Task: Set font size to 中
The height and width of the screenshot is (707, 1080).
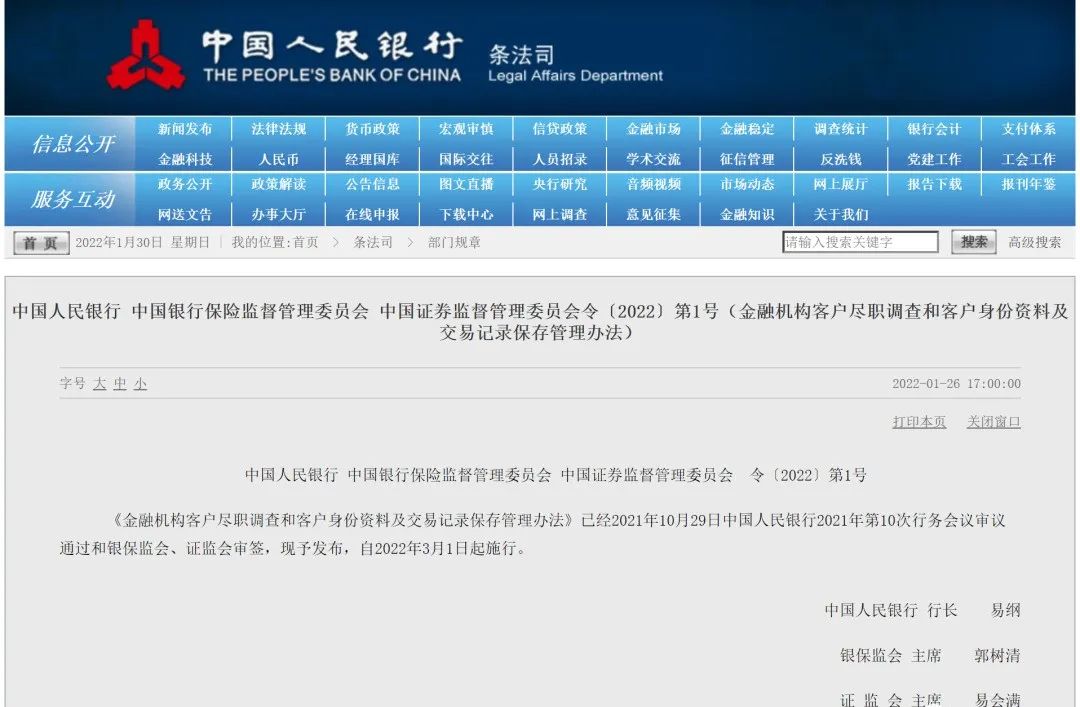Action: click(120, 384)
